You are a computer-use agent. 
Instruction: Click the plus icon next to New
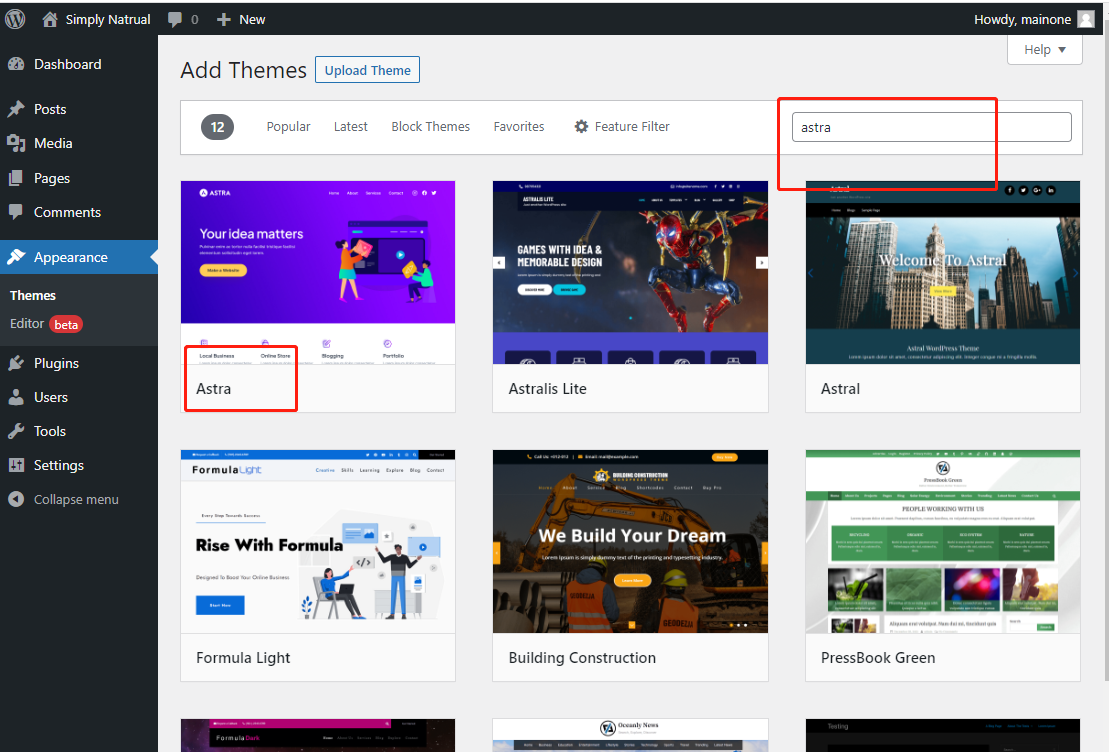tap(223, 20)
